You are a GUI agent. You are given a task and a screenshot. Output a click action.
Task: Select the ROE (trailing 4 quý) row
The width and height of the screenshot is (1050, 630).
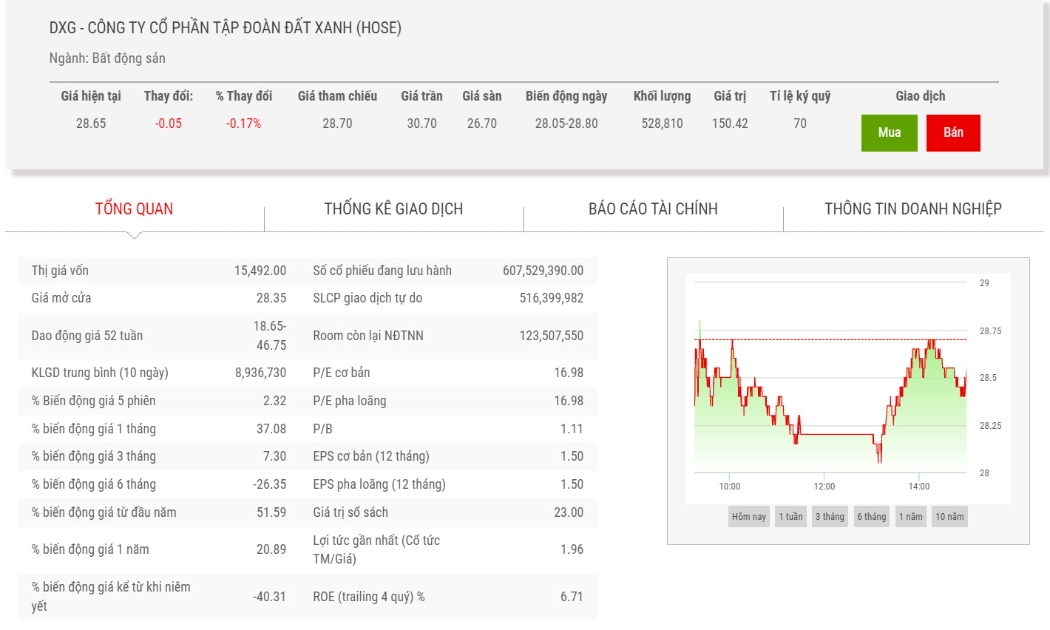(x=307, y=596)
